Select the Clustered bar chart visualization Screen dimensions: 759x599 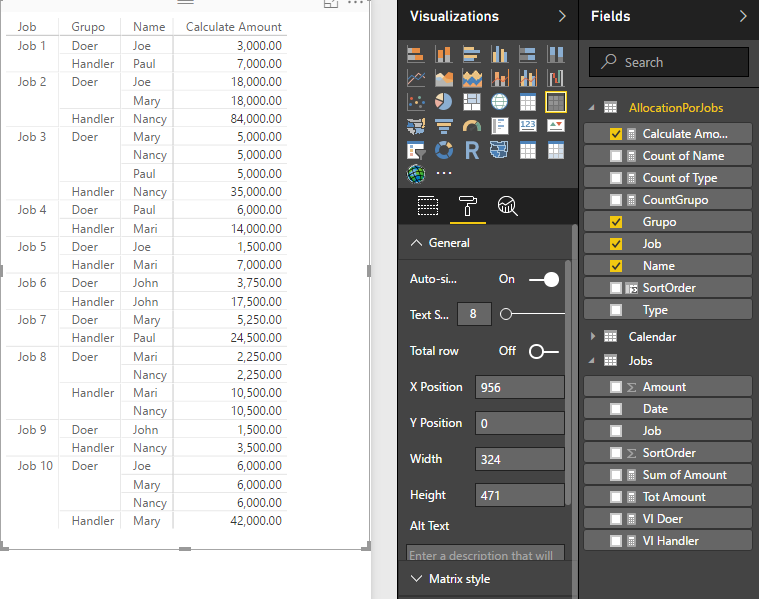point(471,54)
